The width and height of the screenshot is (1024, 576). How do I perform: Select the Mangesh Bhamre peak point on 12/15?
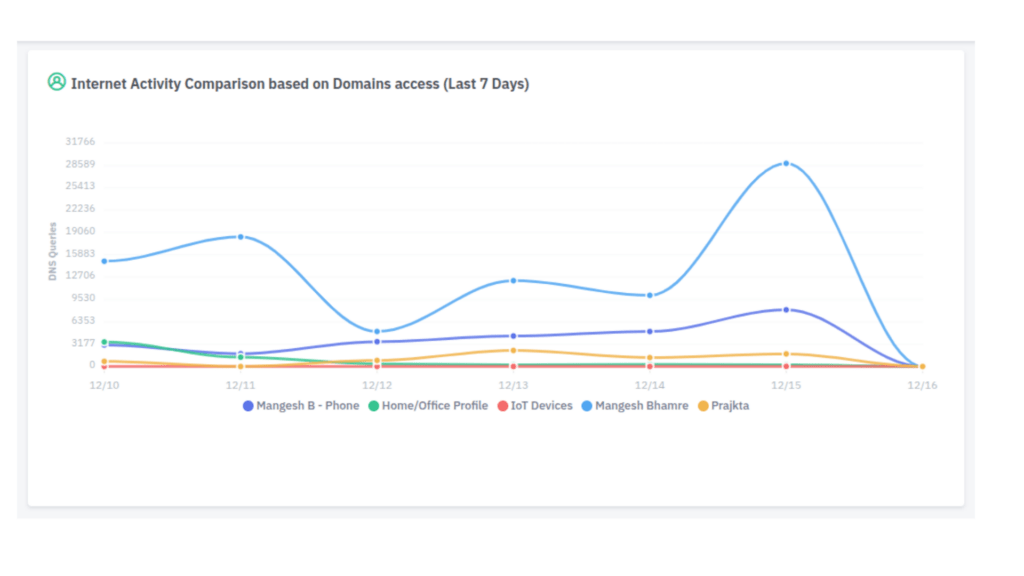(786, 163)
